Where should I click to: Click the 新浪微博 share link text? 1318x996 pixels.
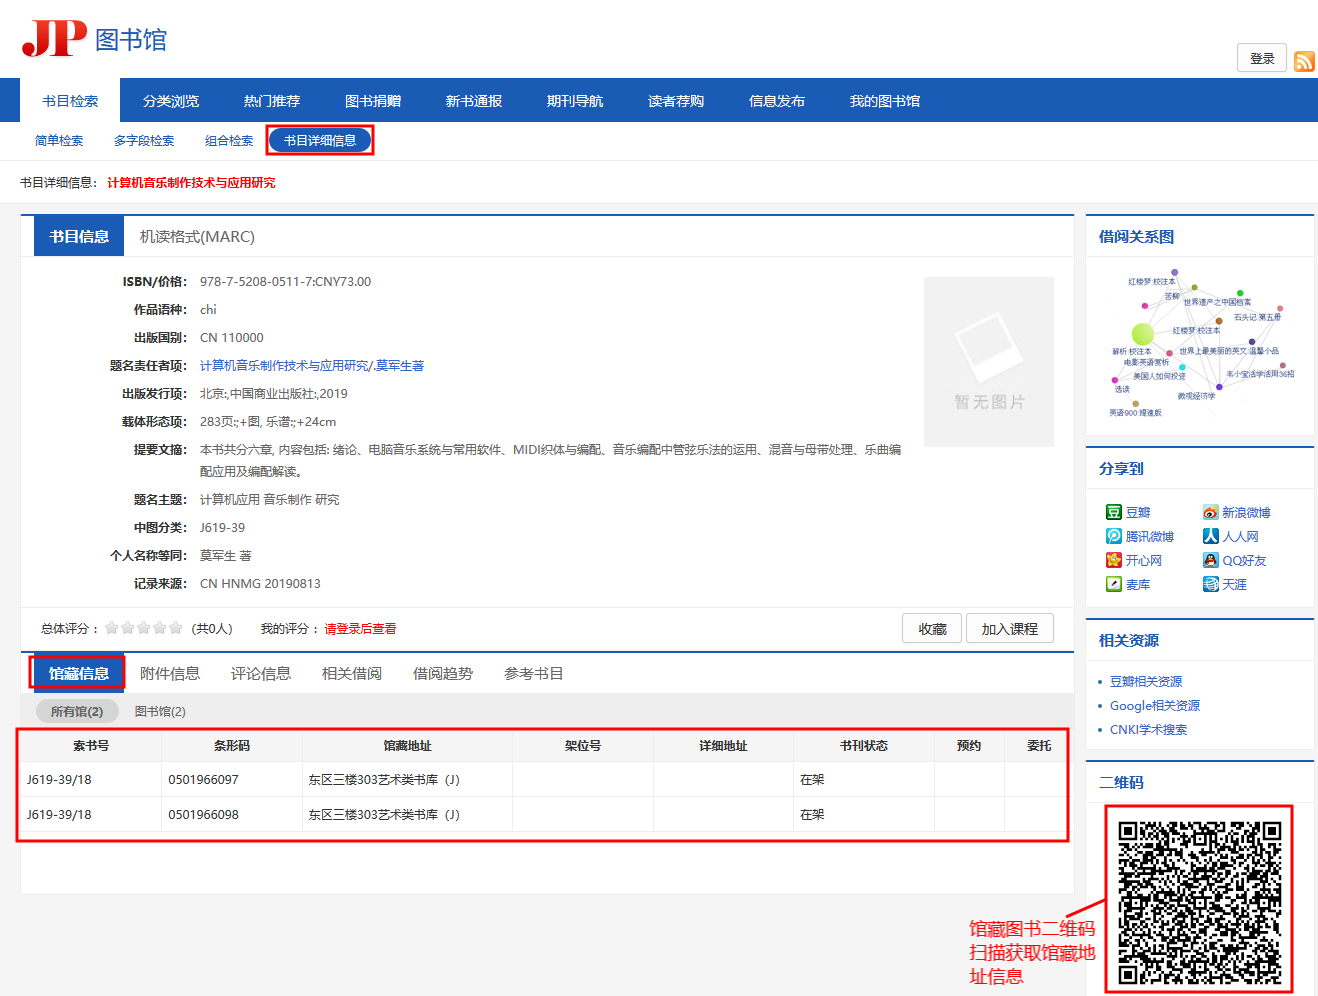coord(1246,512)
